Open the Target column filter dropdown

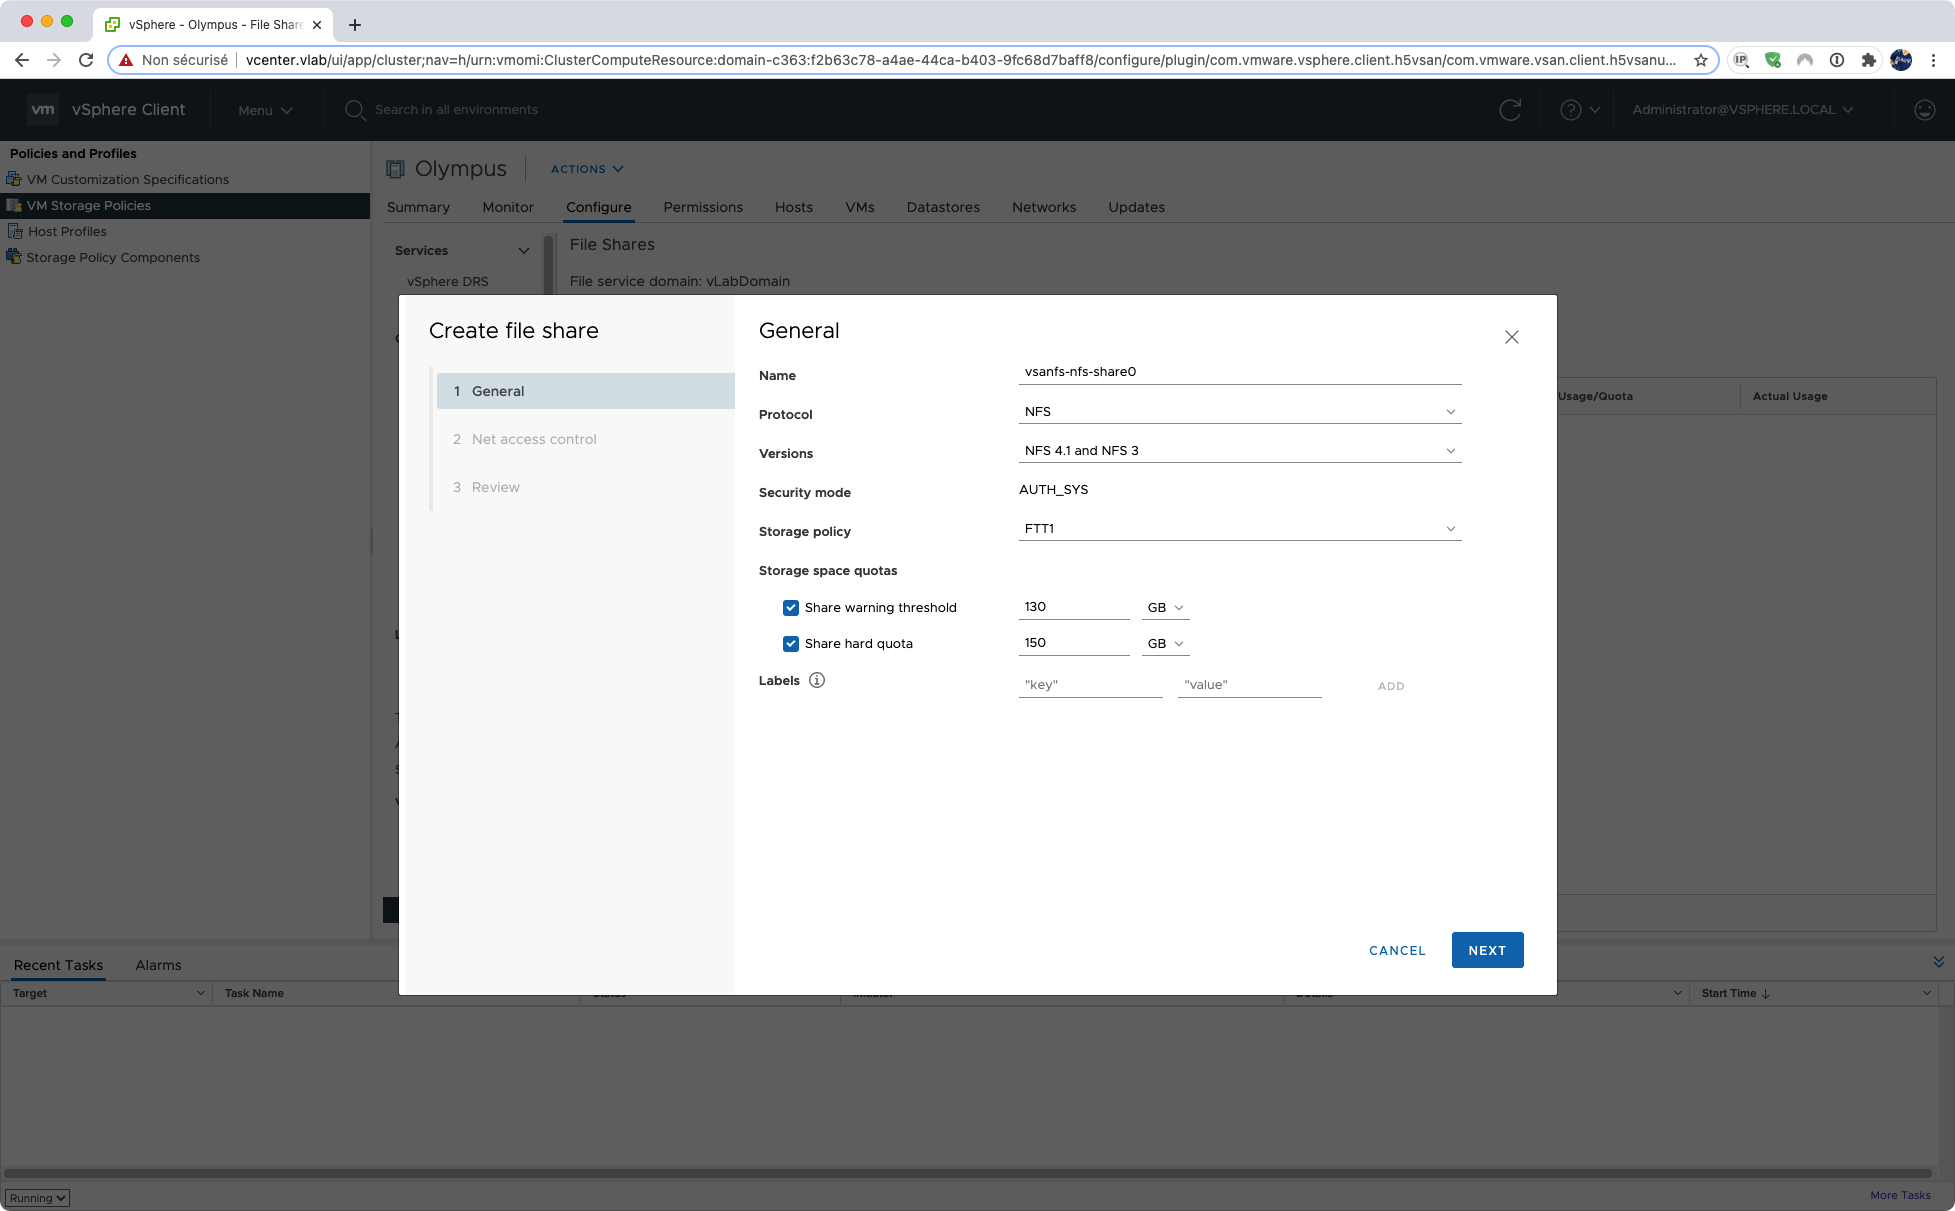click(x=201, y=993)
